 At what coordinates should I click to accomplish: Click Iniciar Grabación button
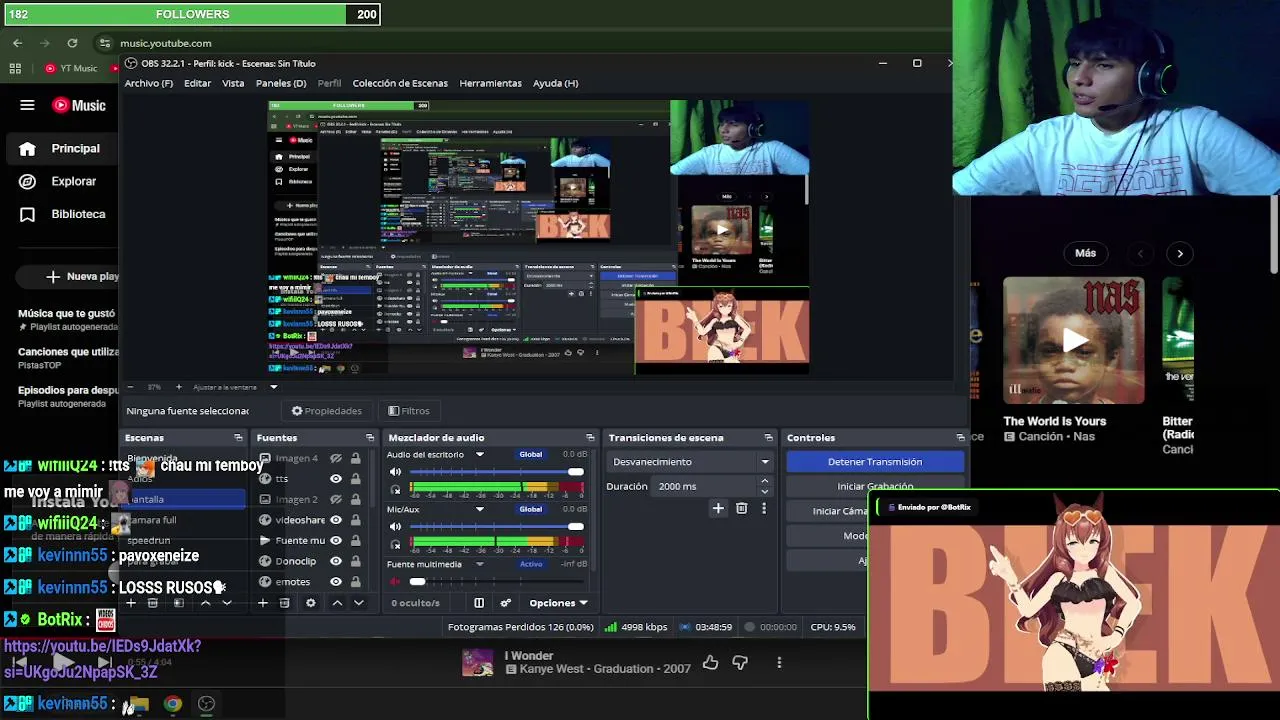[875, 486]
